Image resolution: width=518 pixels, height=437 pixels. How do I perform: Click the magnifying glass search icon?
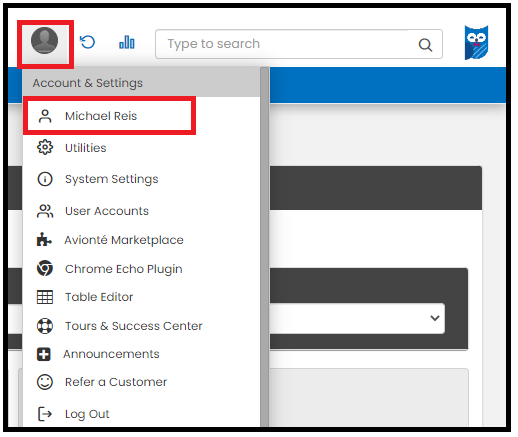pyautogui.click(x=426, y=45)
